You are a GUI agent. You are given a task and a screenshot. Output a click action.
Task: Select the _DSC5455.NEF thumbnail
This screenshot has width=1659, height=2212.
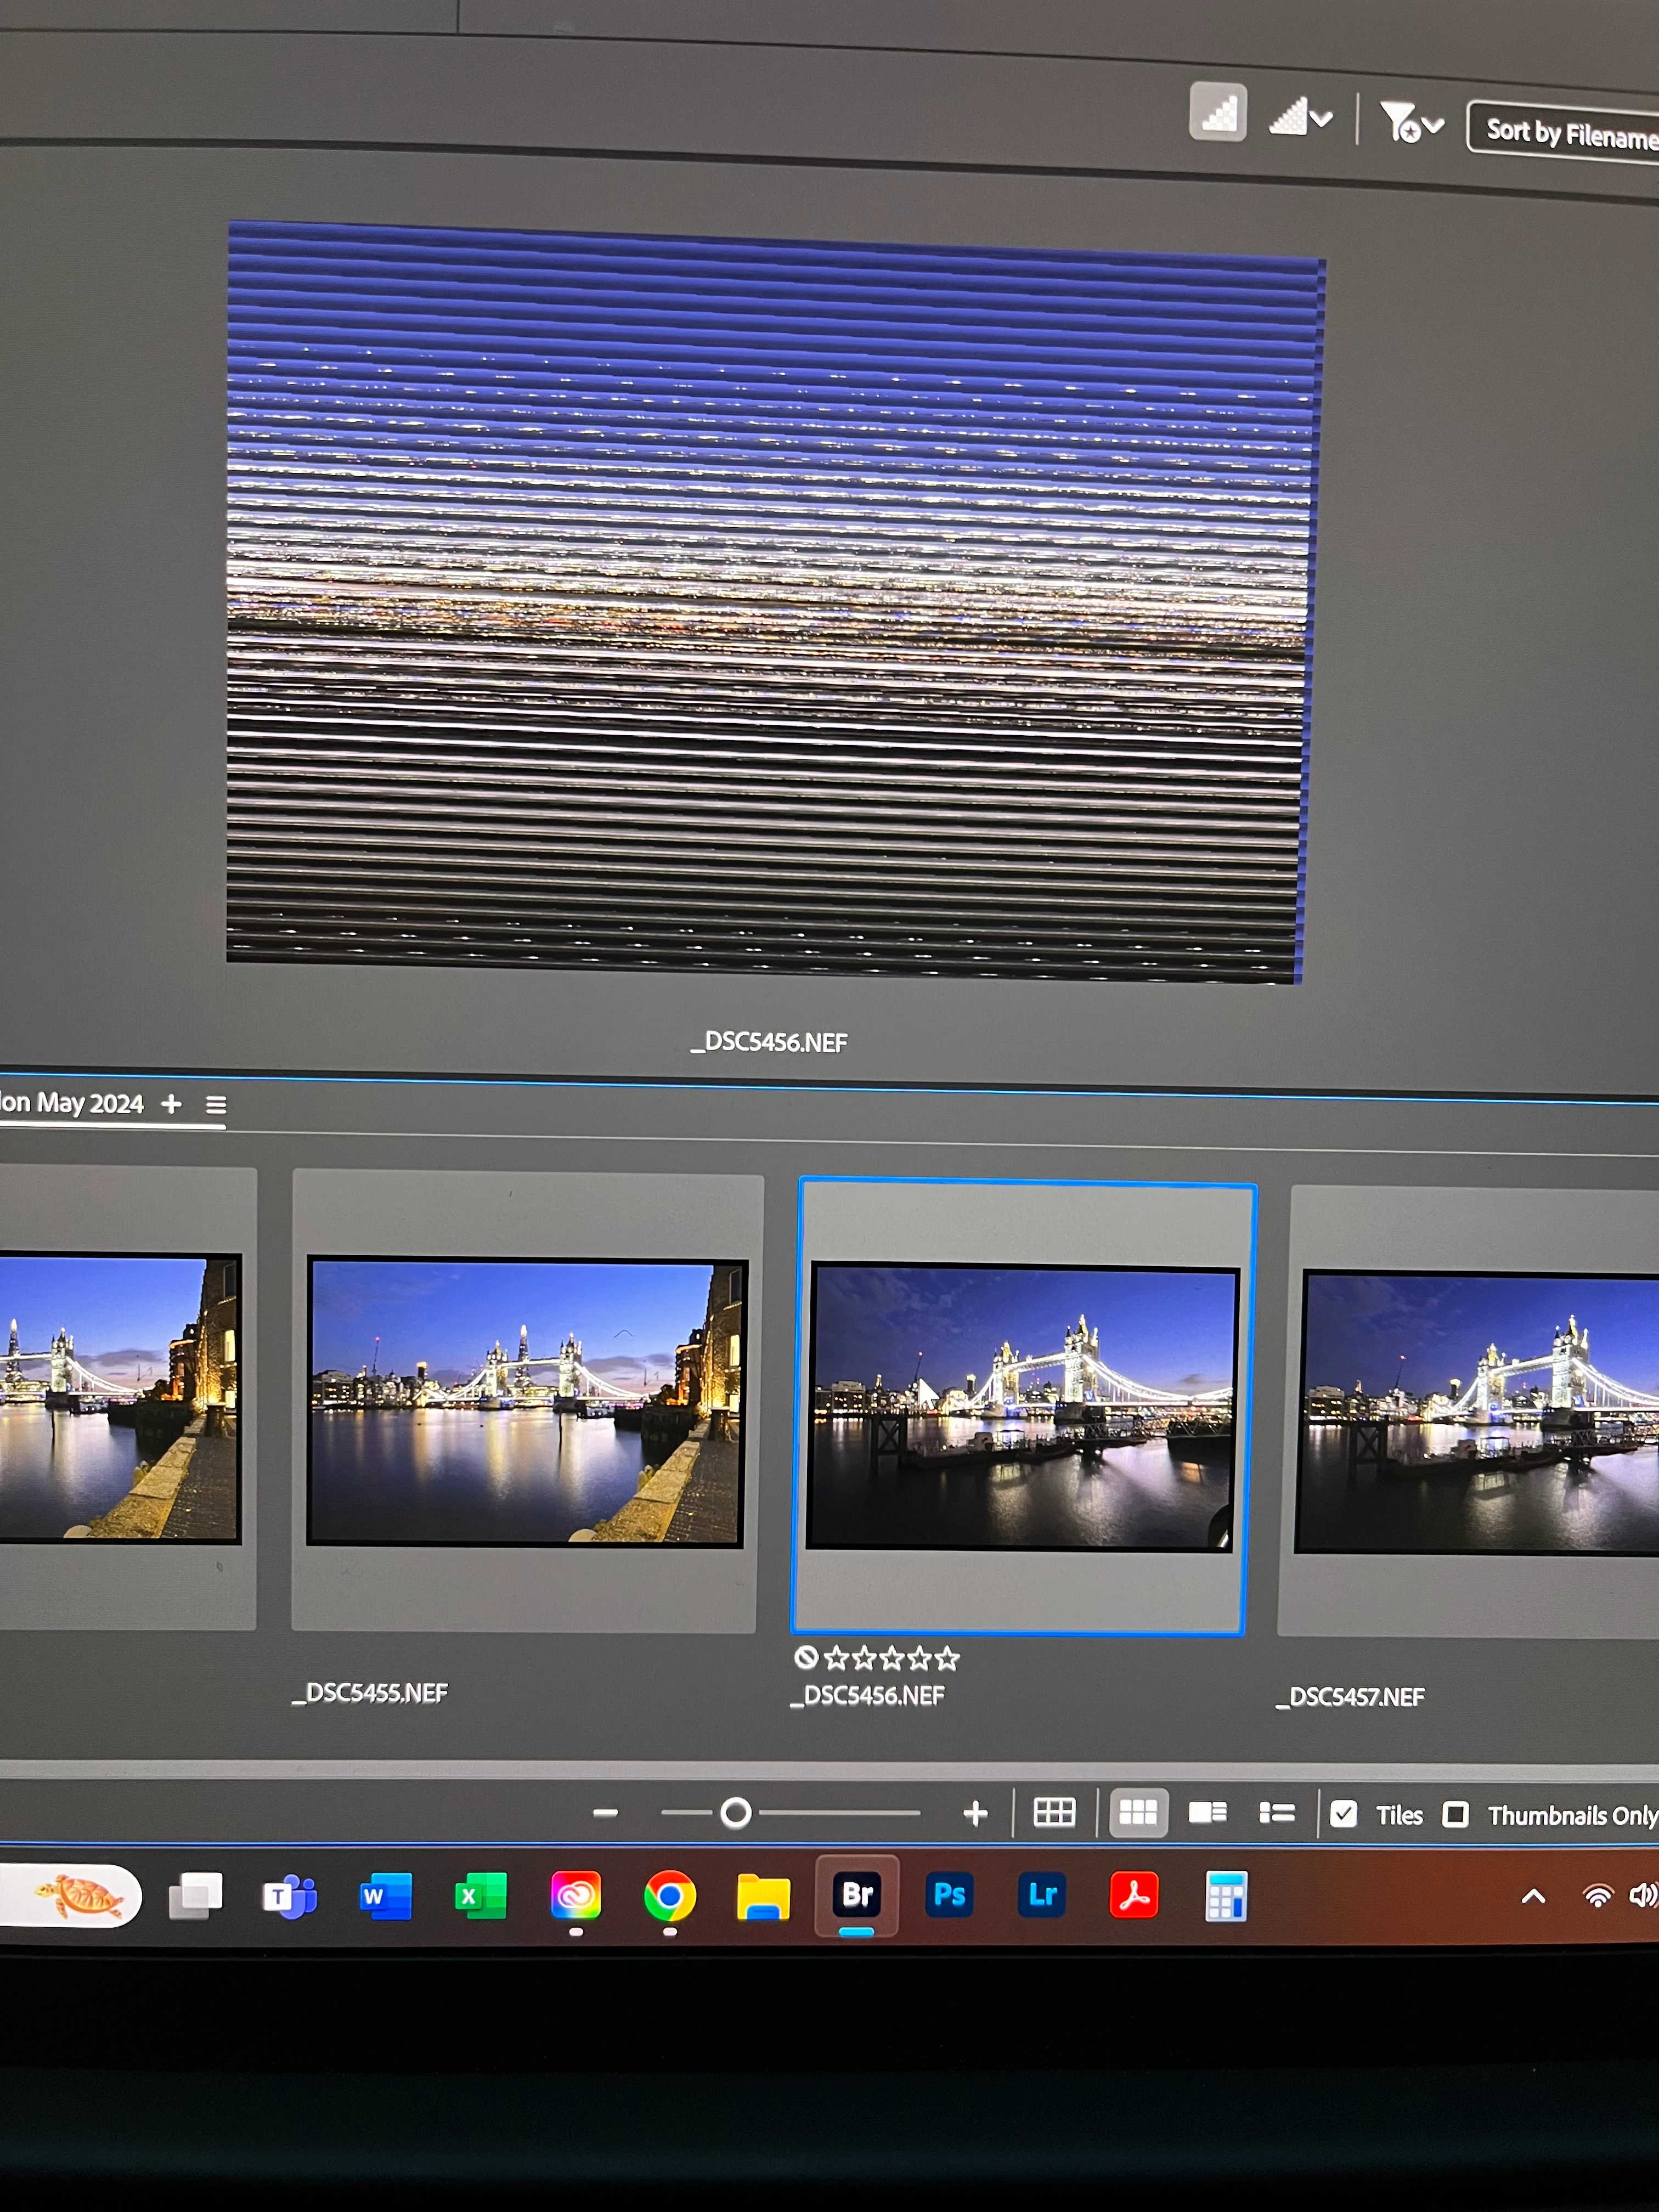coord(526,1401)
